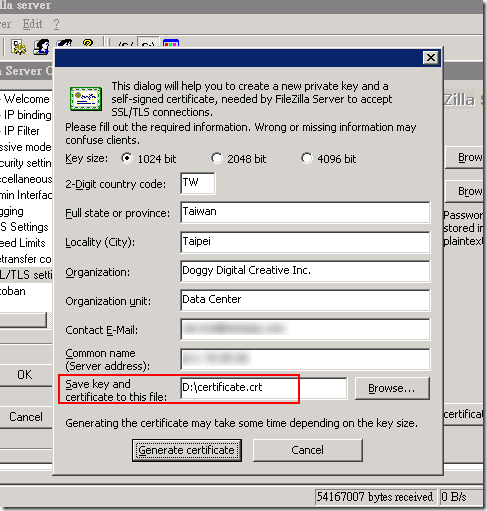Click Browse button for certificate file

point(392,388)
